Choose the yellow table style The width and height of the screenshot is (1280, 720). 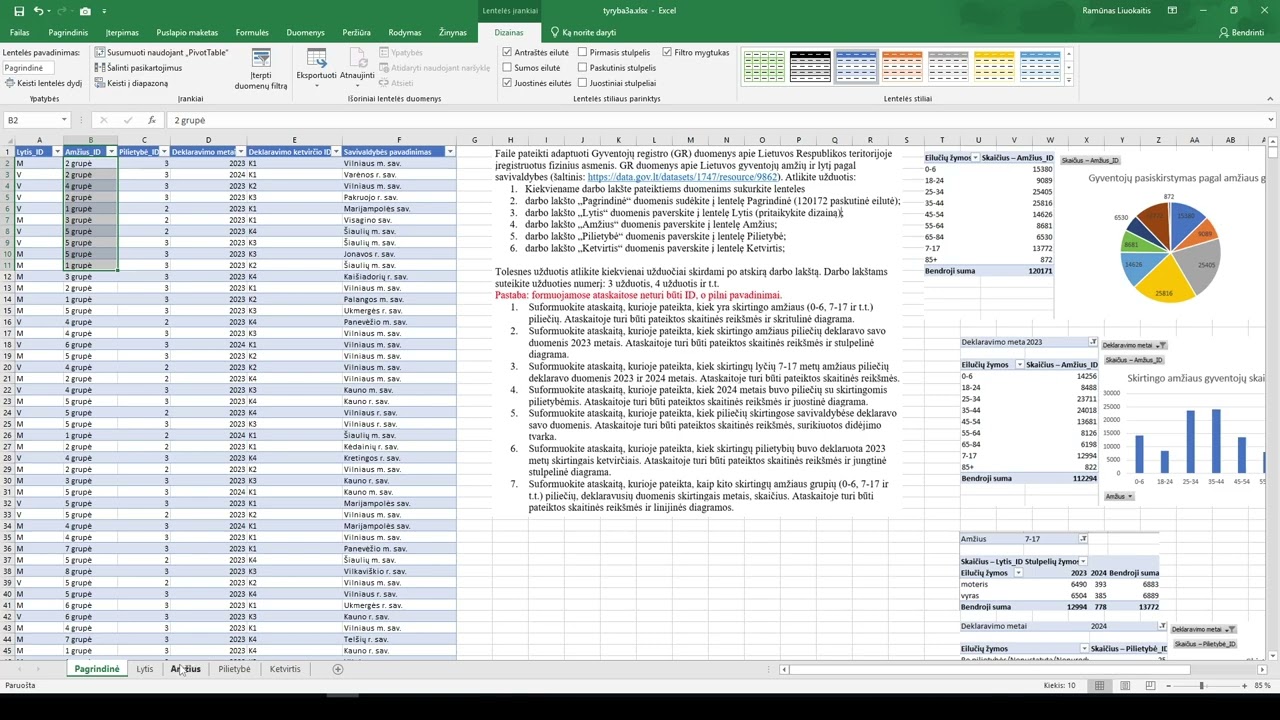tap(995, 67)
